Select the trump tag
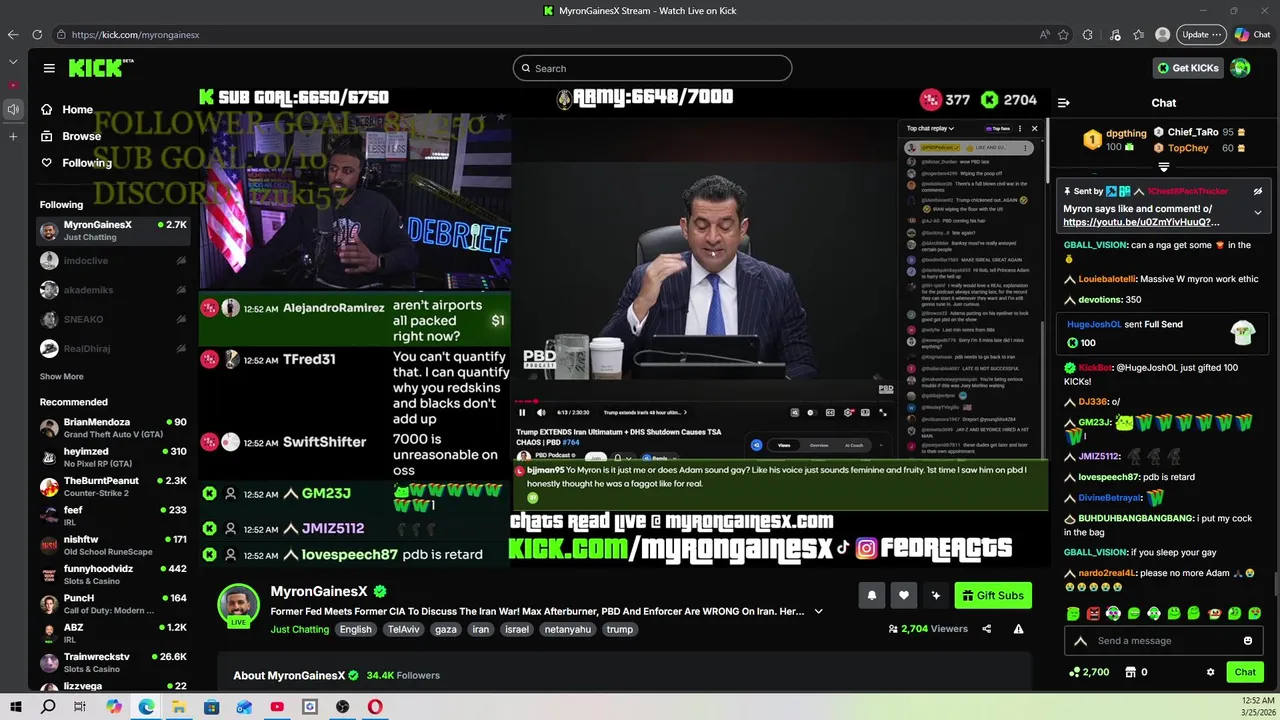 pyautogui.click(x=620, y=629)
